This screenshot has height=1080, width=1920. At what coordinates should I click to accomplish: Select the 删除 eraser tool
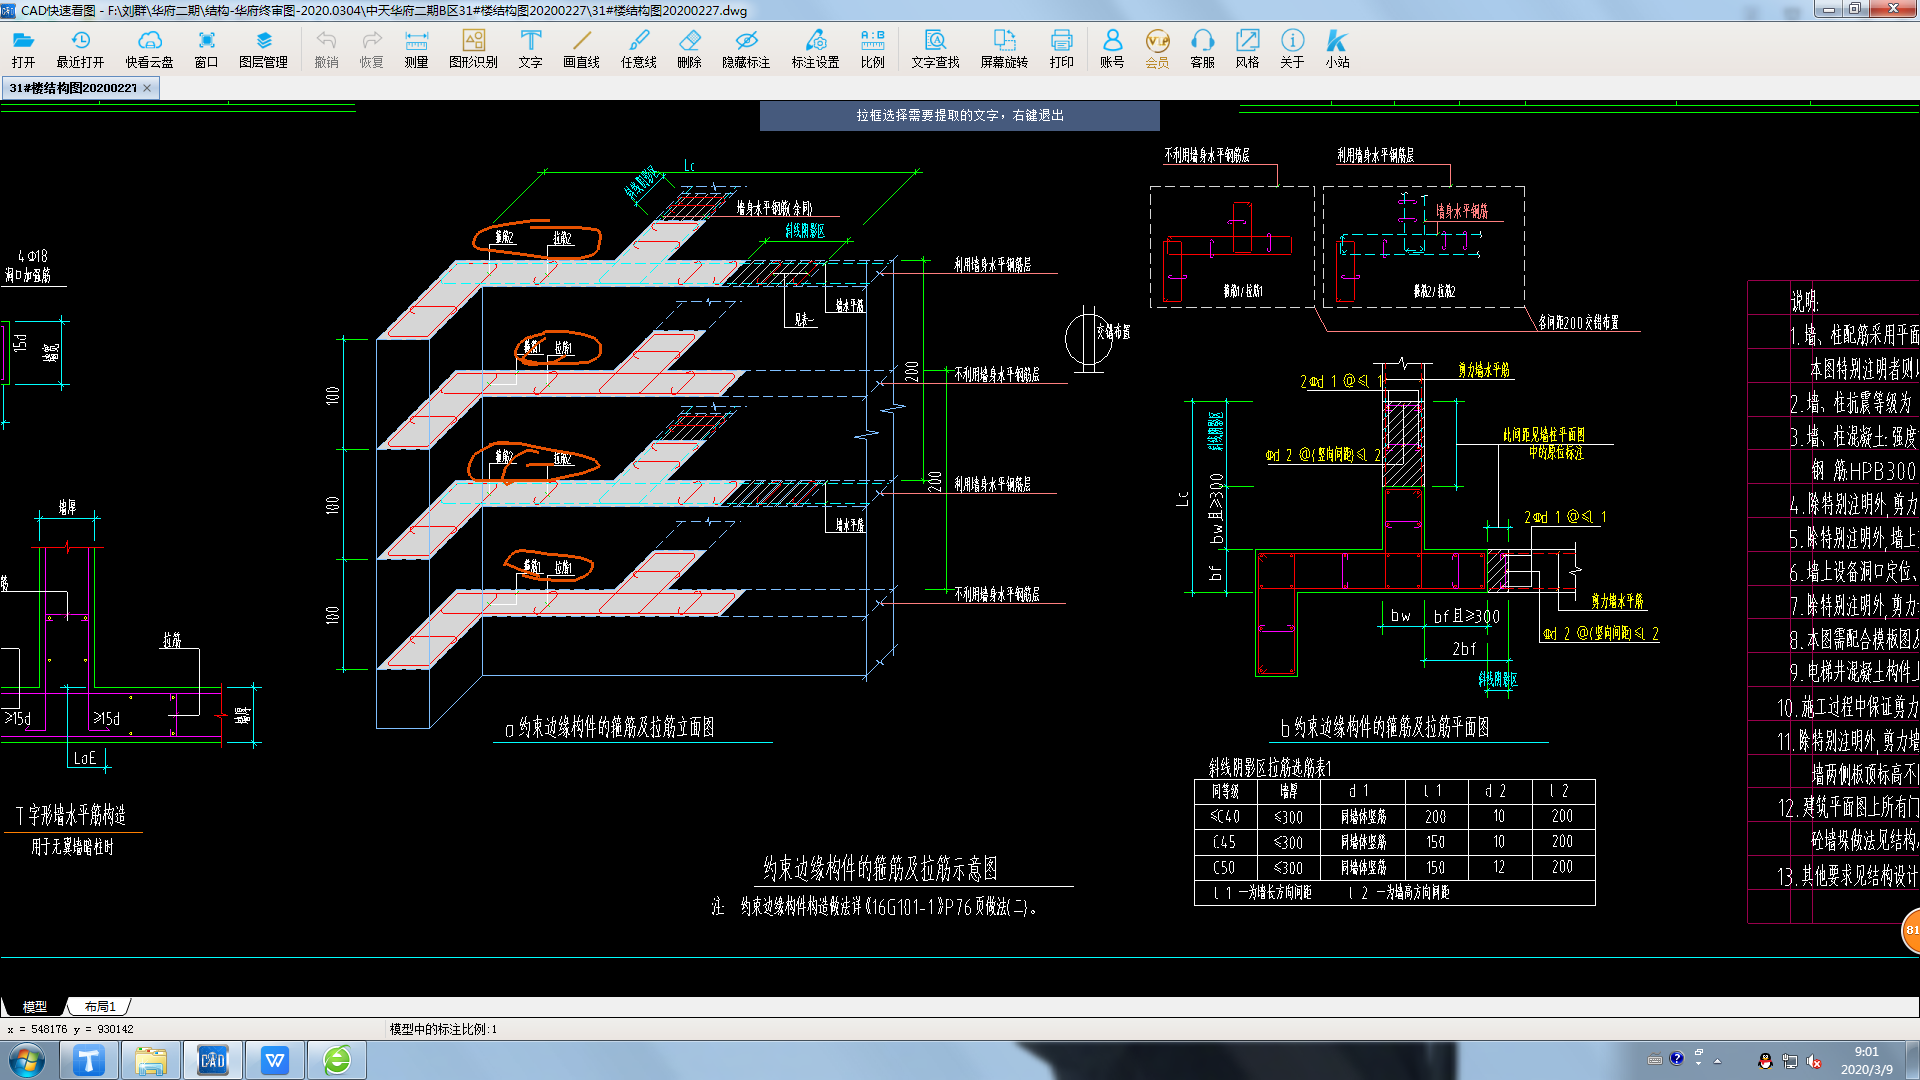click(x=689, y=49)
